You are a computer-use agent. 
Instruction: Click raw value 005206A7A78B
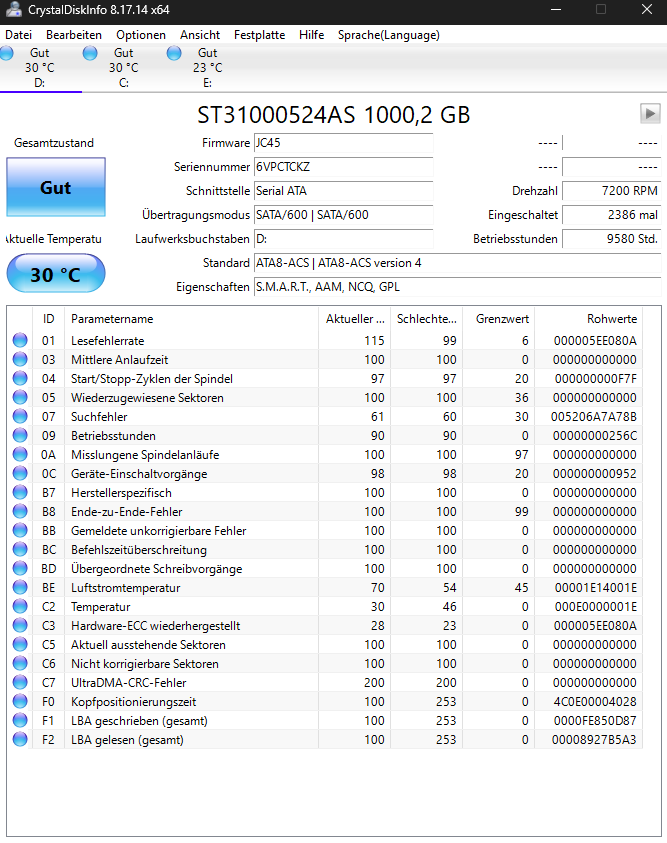[593, 417]
